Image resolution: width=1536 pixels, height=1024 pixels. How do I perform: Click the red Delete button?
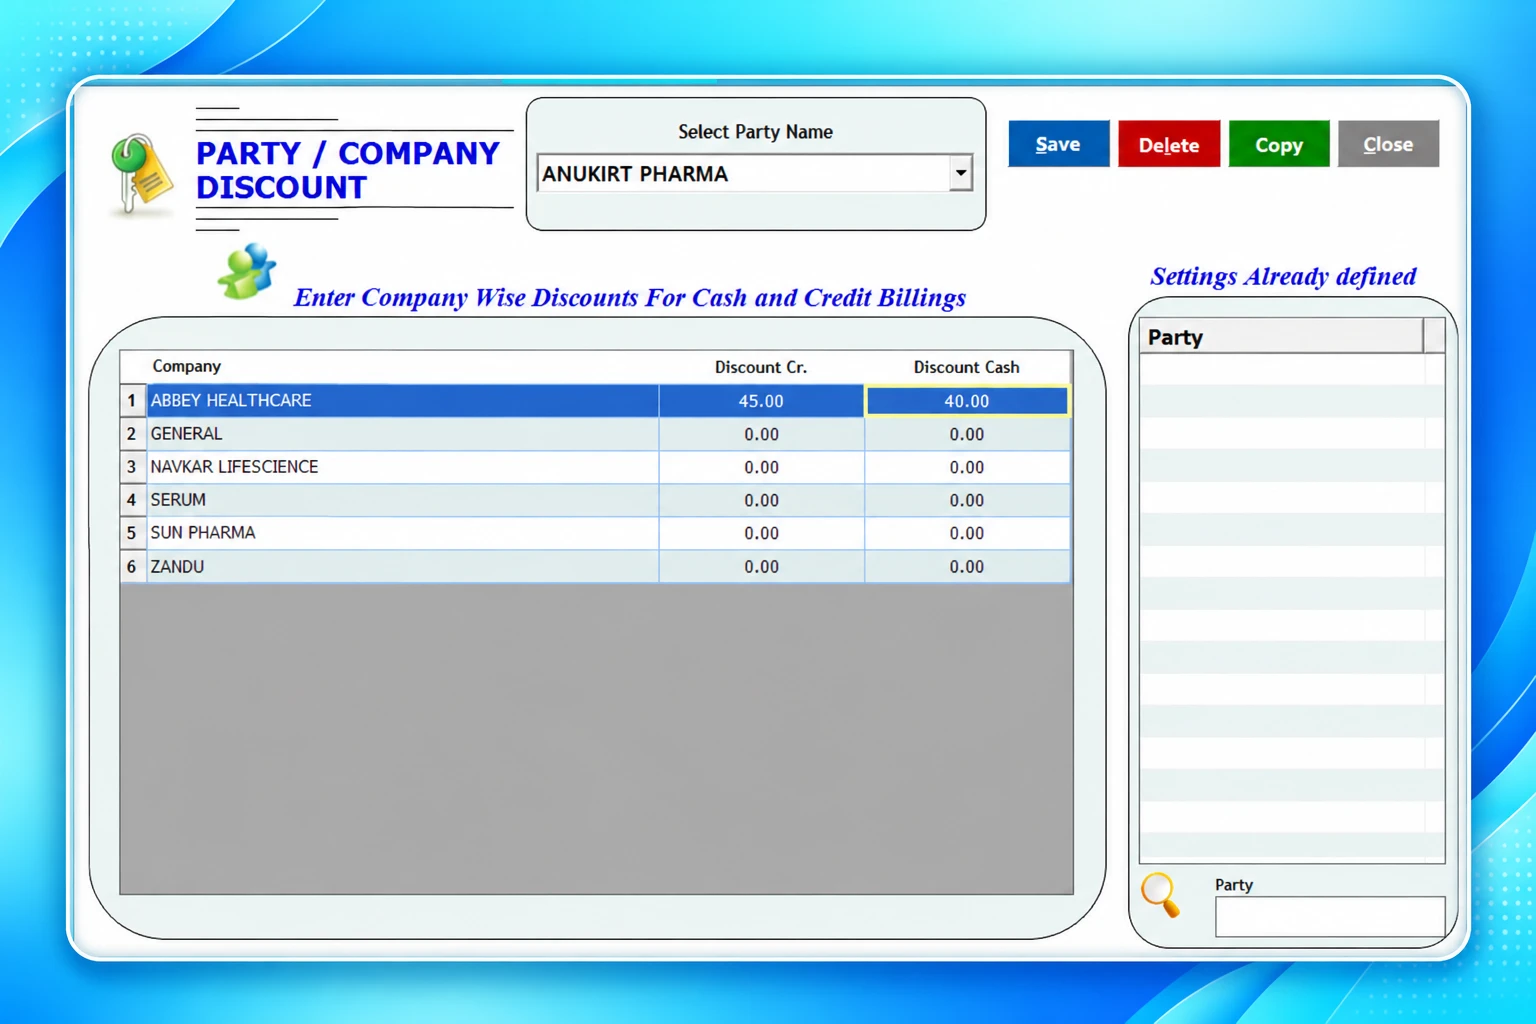tap(1168, 144)
